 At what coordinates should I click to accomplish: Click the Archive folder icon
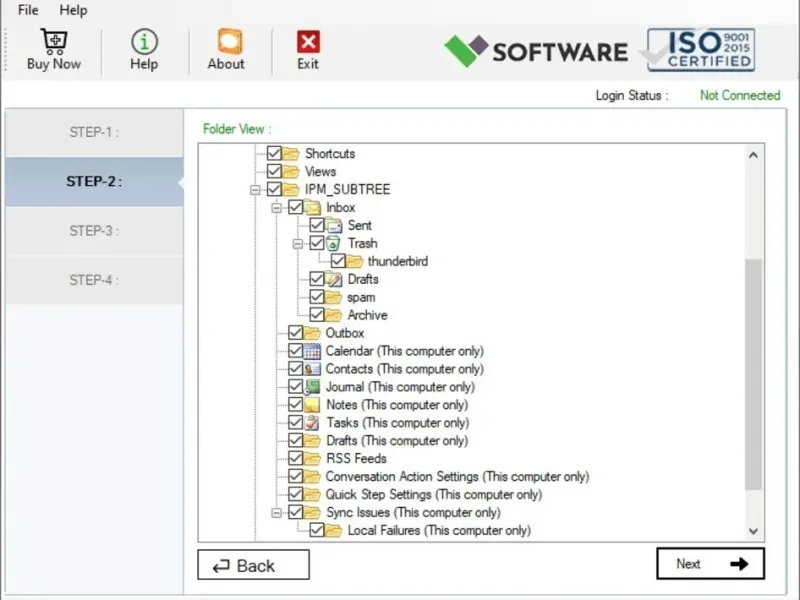click(334, 315)
